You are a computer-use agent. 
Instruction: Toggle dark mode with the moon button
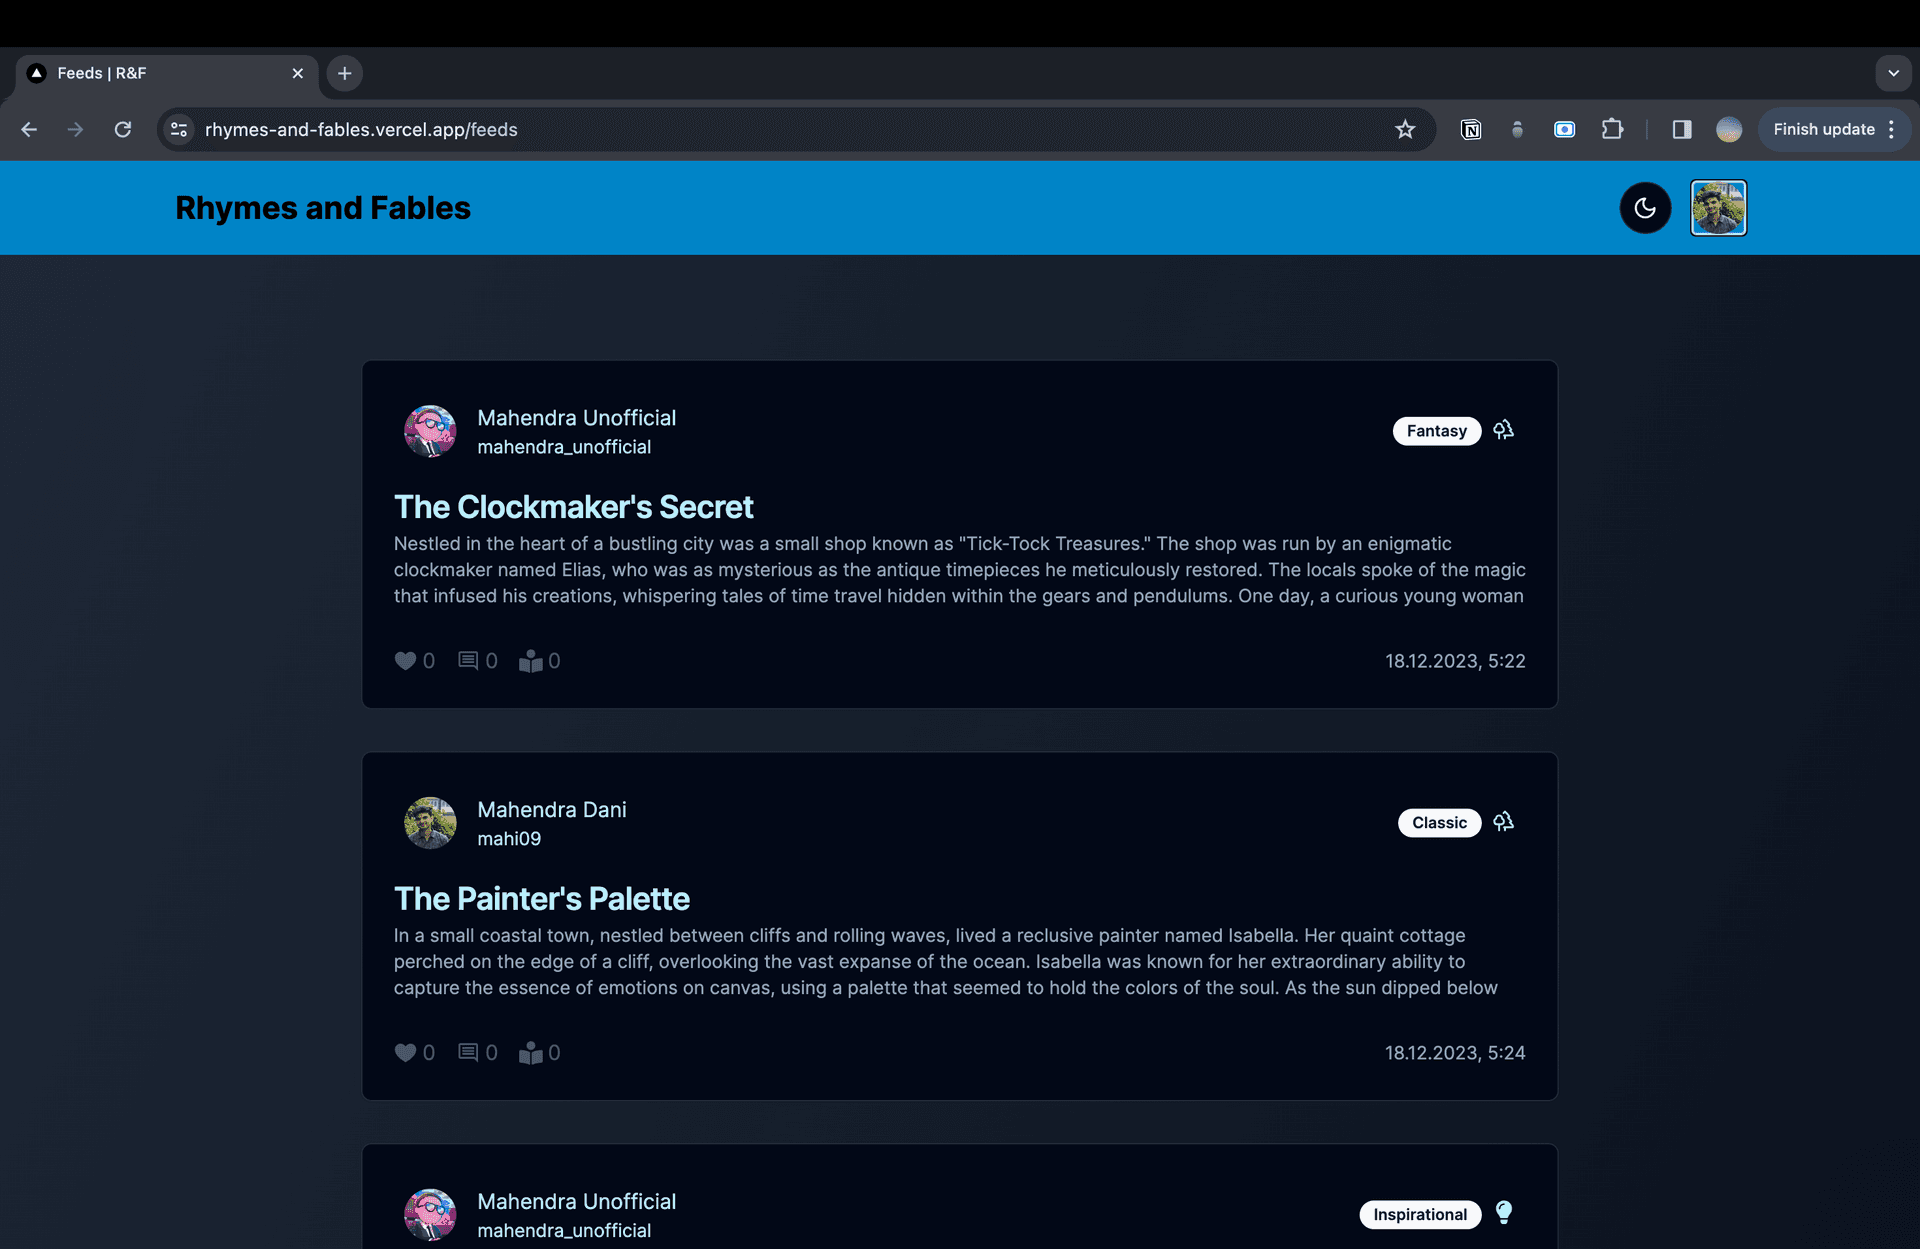(1645, 208)
